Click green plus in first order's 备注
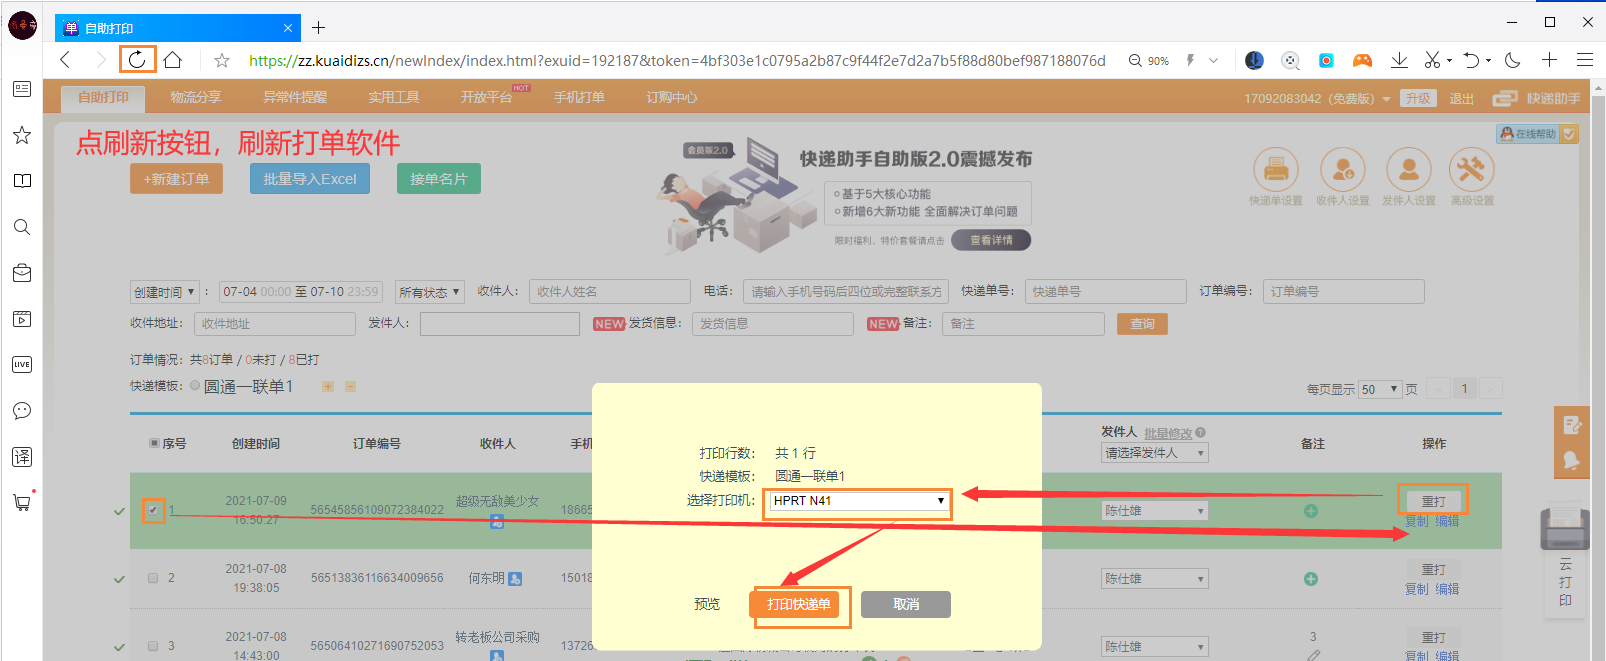Screen dimensions: 1606x661 point(1311,511)
